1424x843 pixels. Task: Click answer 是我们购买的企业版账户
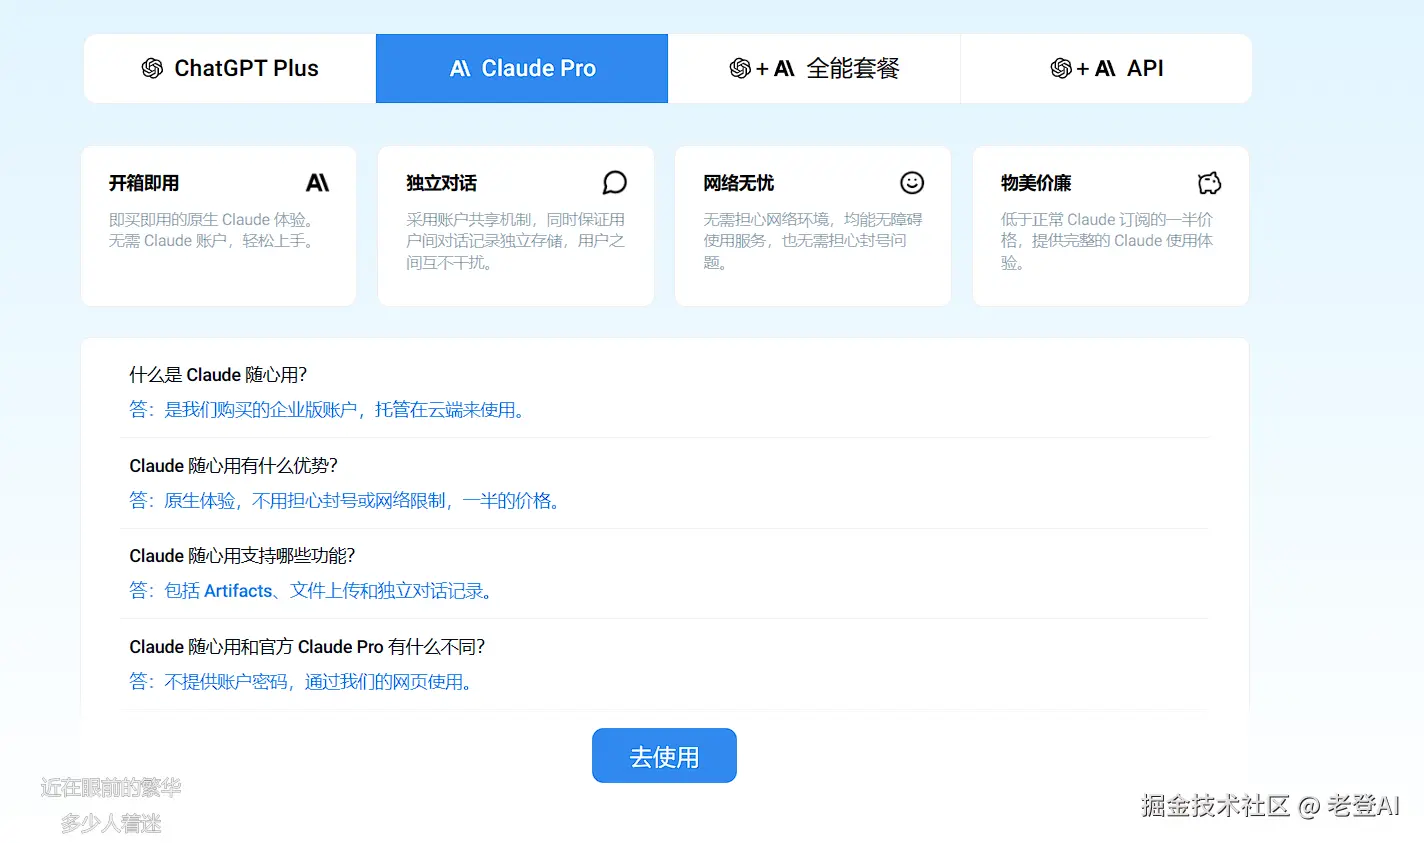[x=330, y=410]
